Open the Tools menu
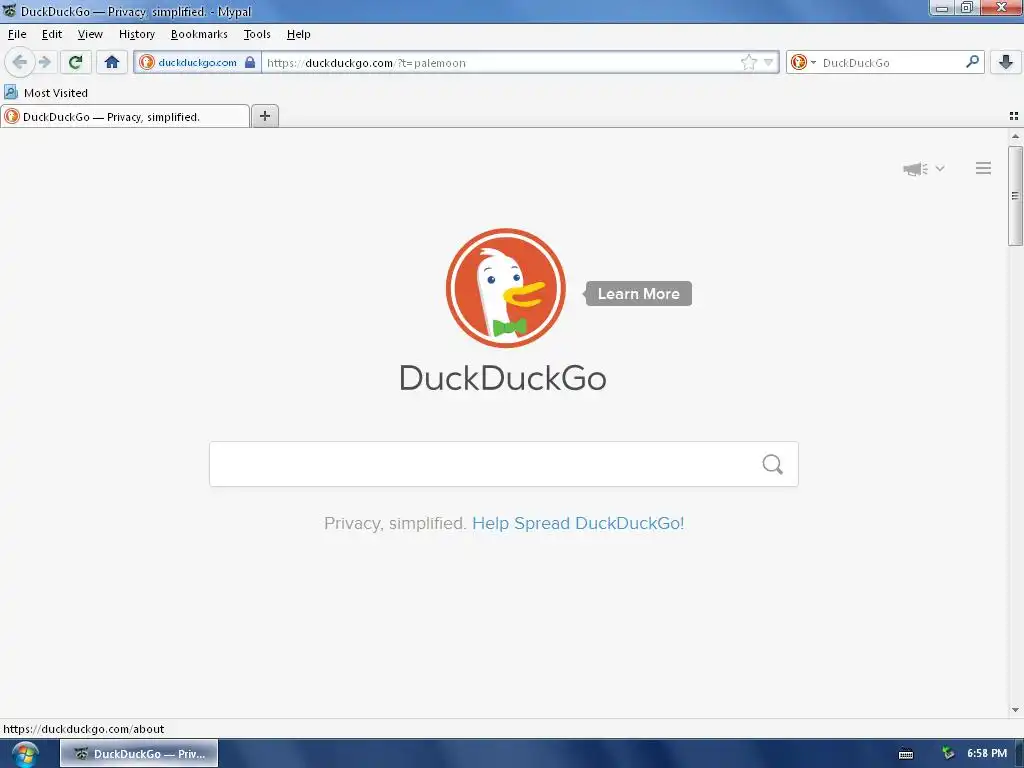This screenshot has width=1024, height=768. pyautogui.click(x=257, y=34)
